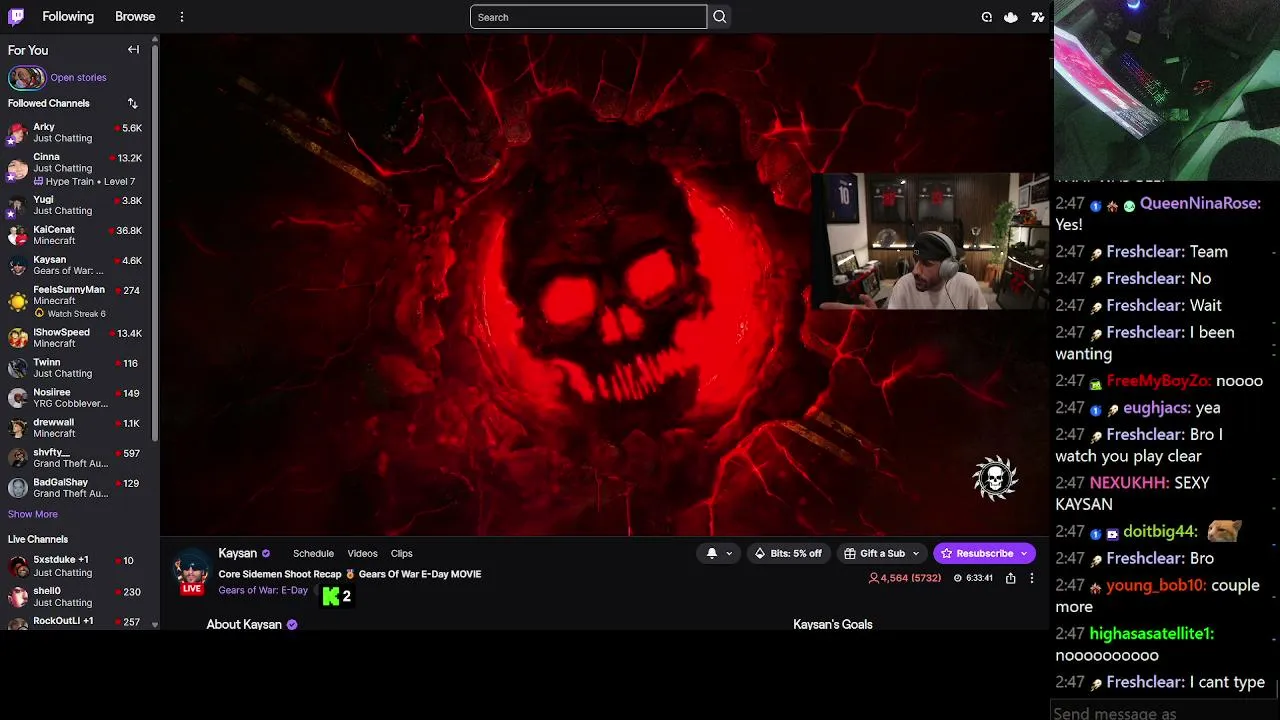The image size is (1280, 720).
Task: Click FeelsSunnyMan's channel avatar
Action: [x=17, y=301]
